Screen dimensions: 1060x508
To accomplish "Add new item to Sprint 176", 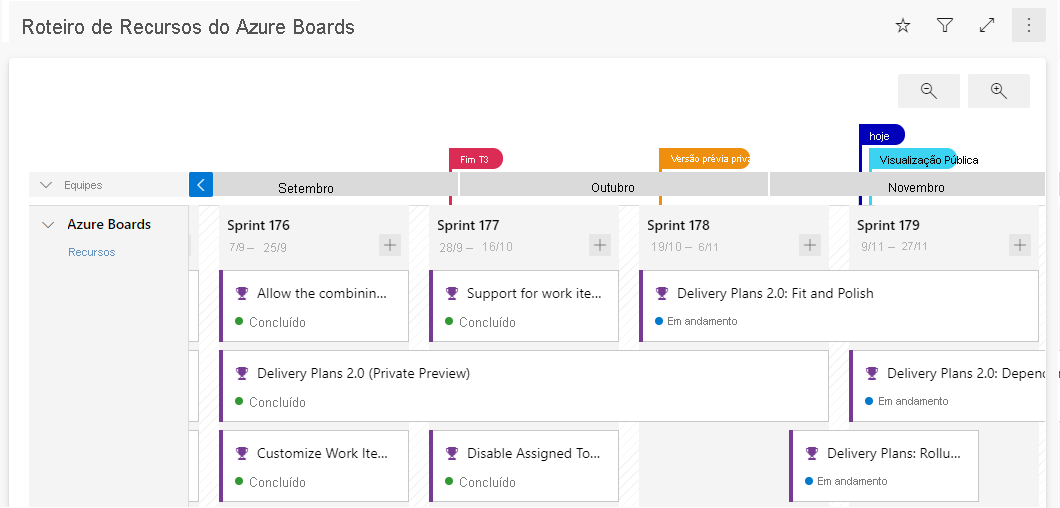I will [390, 245].
